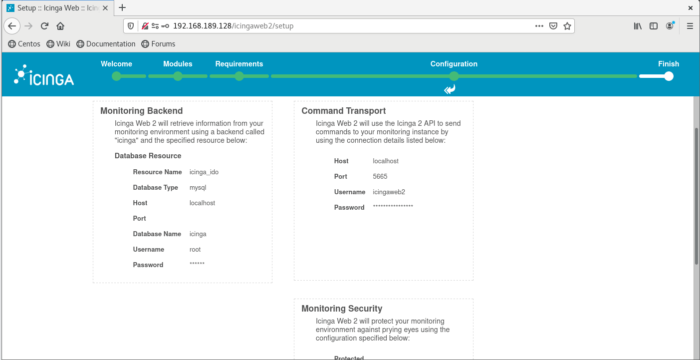Jump to the Welcome wizard step
Viewport: 700px width, 360px height.
point(116,64)
